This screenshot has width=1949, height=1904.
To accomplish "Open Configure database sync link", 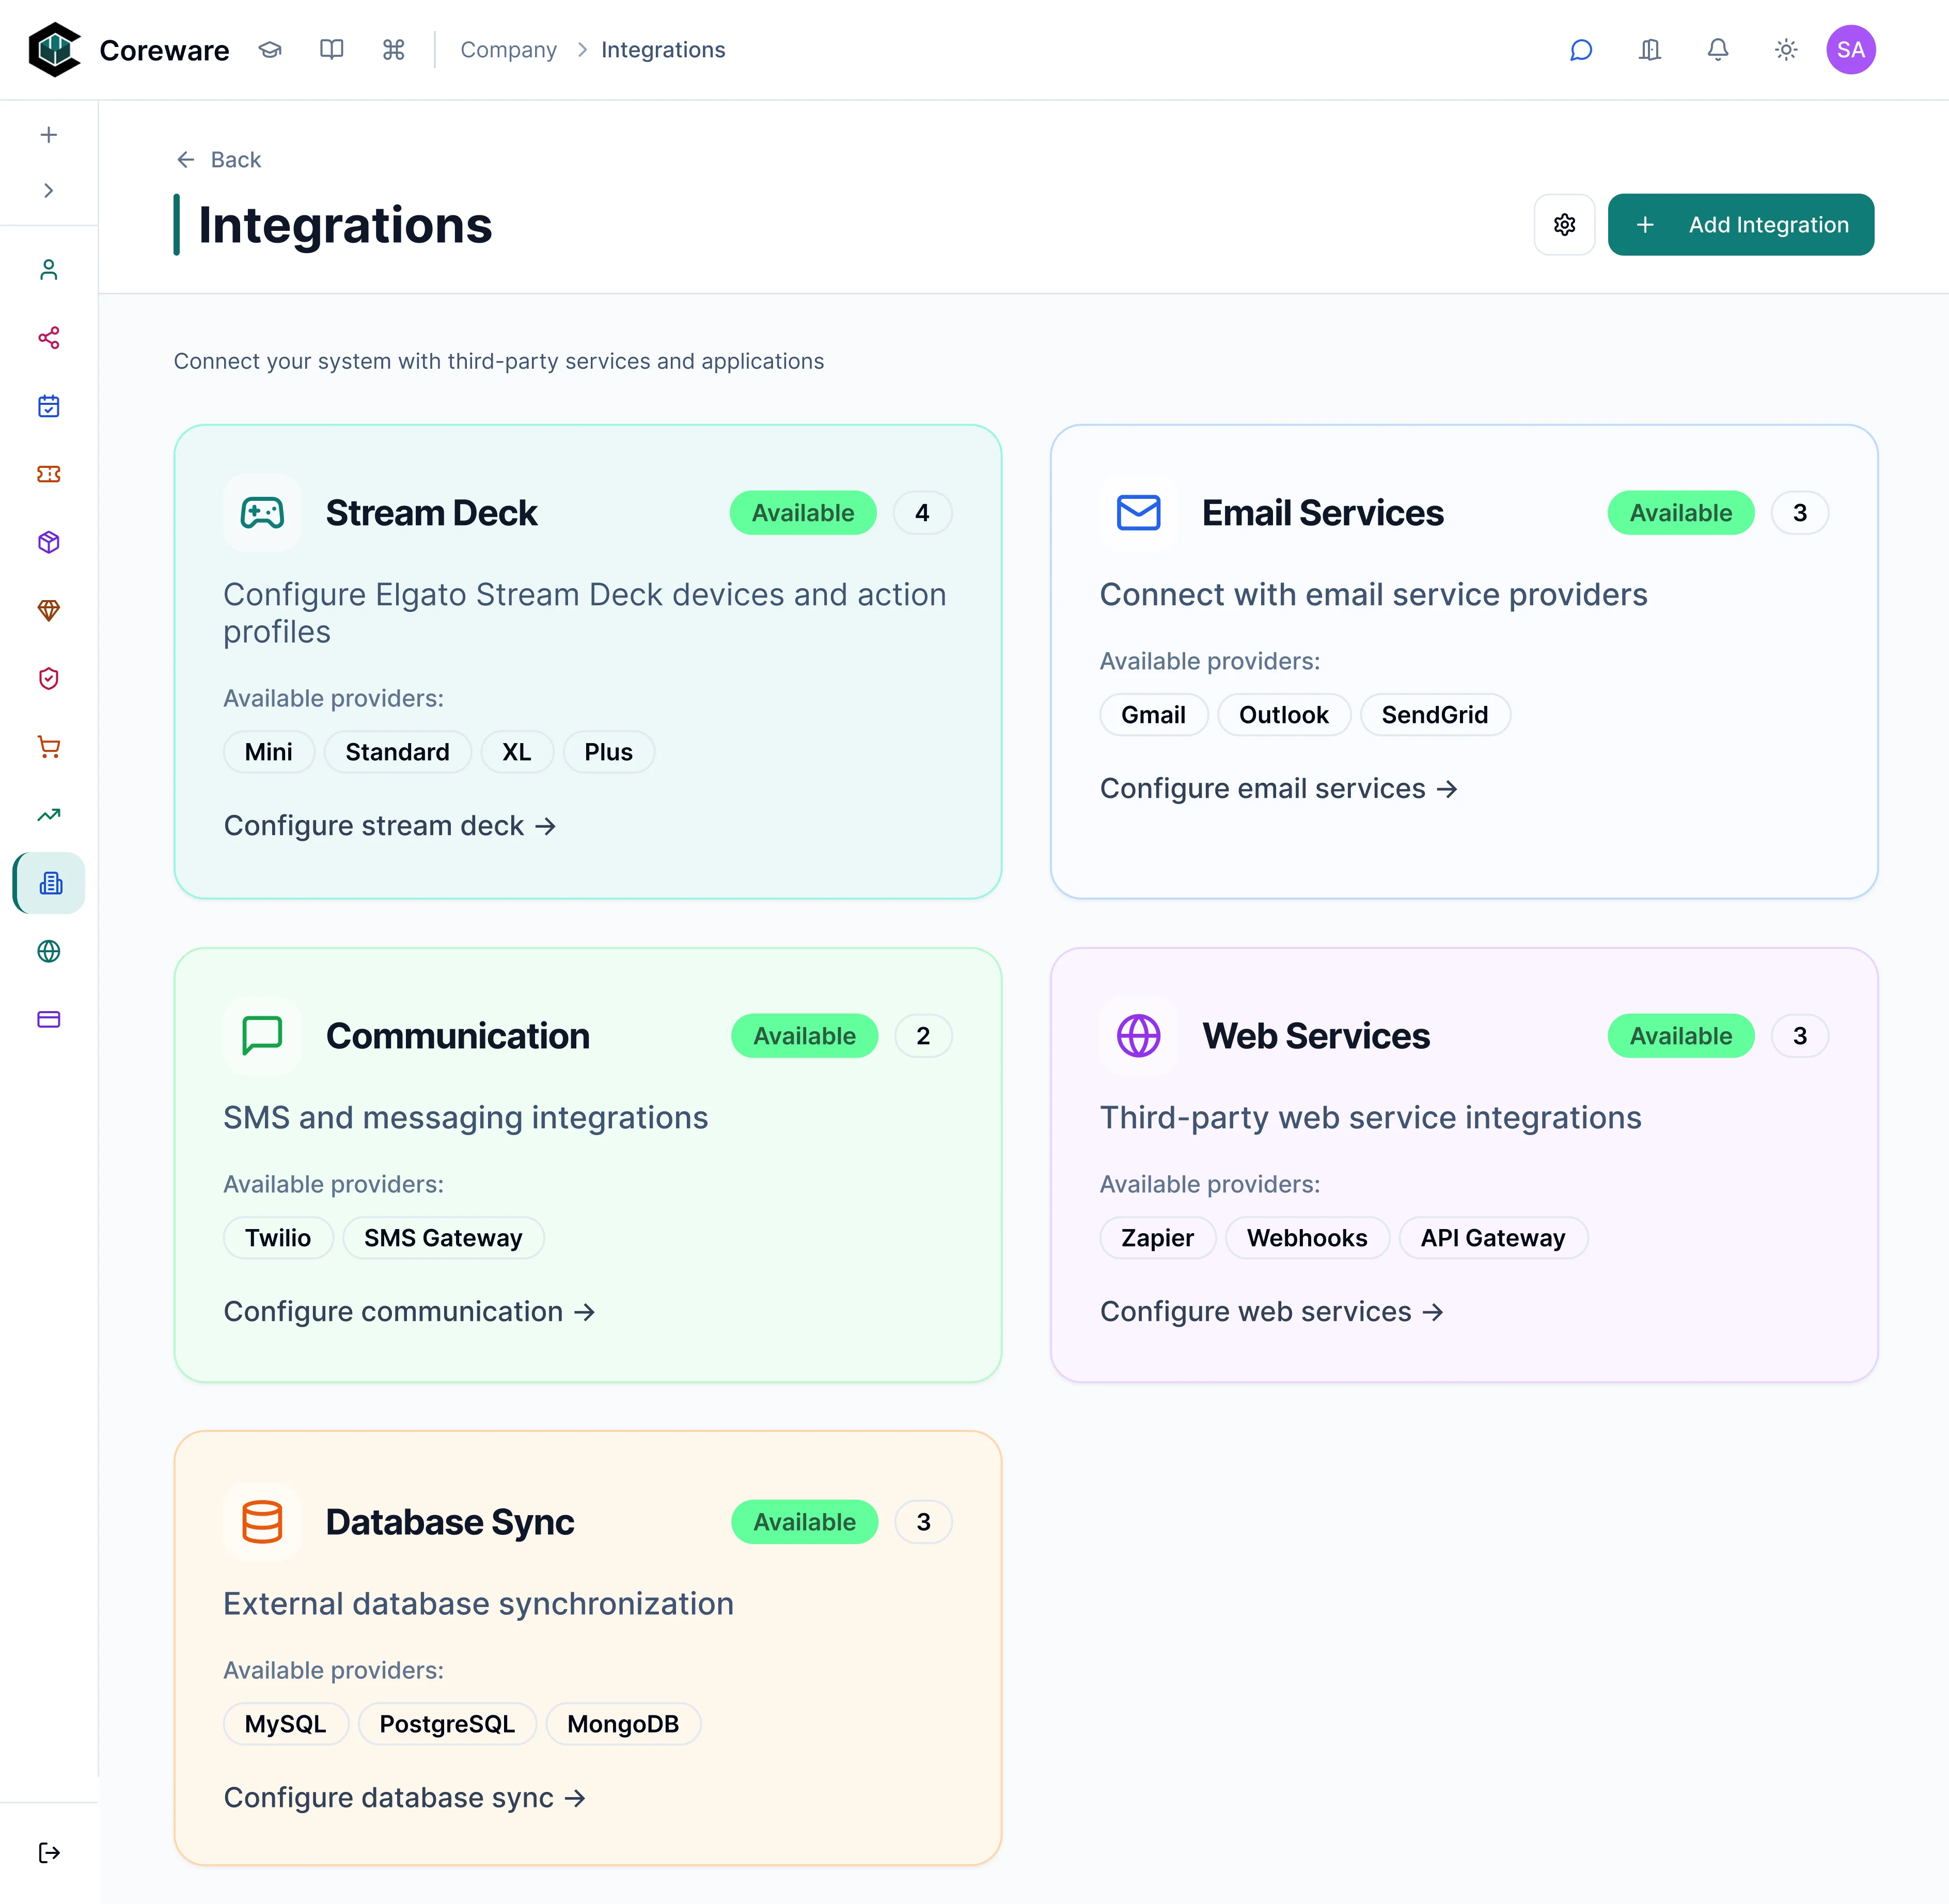I will click(405, 1798).
